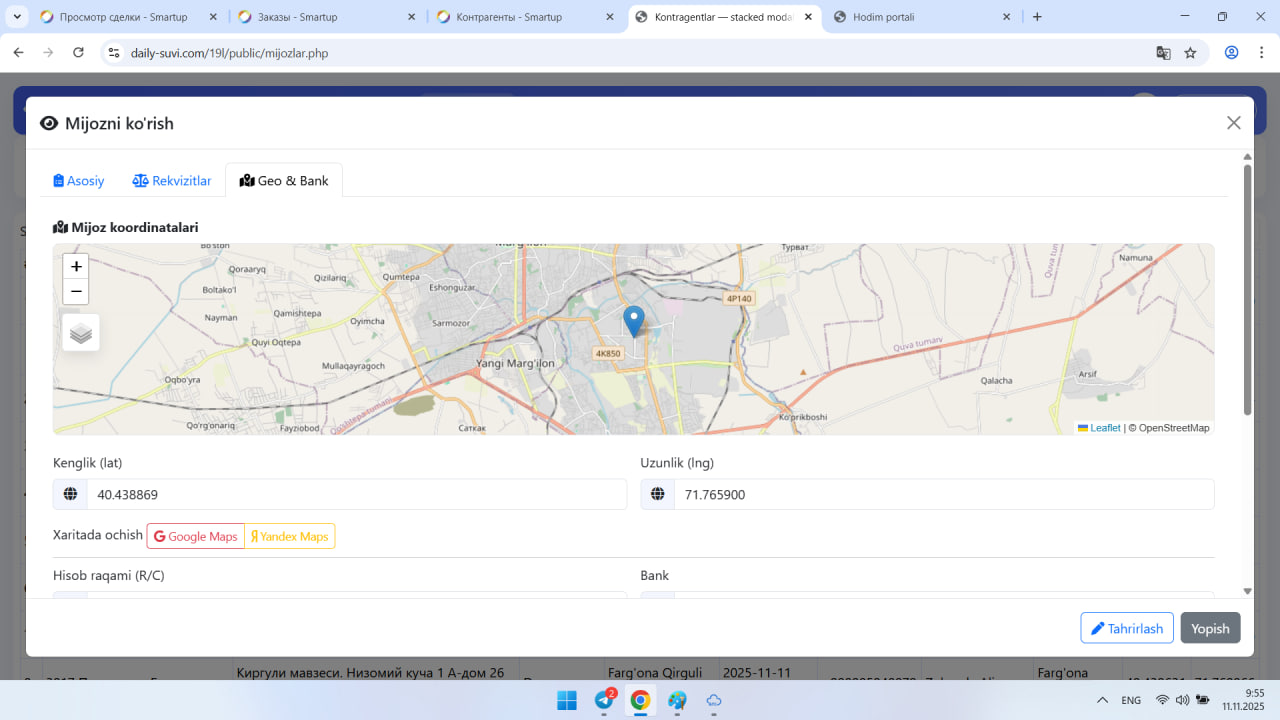This screenshot has width=1280, height=720.
Task: Open location in Google Maps
Action: tap(196, 537)
